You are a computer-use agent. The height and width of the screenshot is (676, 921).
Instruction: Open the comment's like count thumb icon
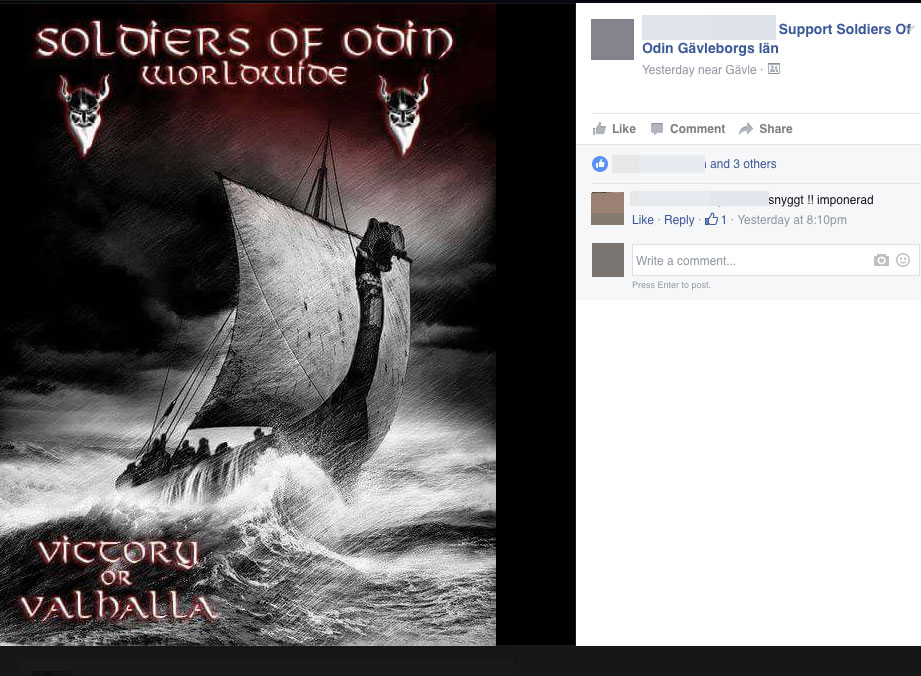711,219
